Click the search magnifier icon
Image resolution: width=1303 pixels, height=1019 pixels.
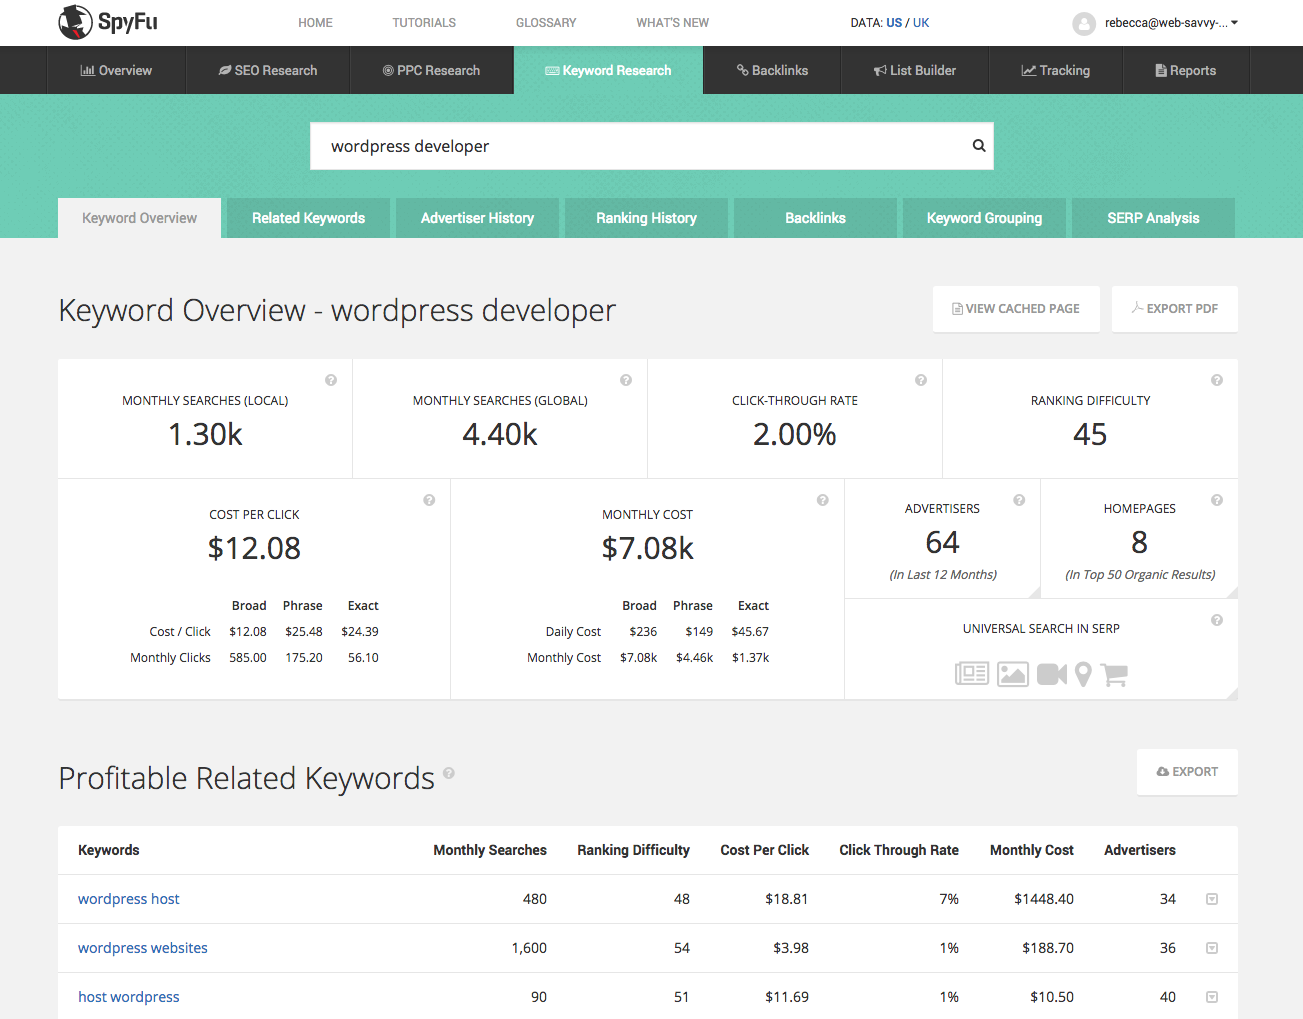[x=979, y=146]
